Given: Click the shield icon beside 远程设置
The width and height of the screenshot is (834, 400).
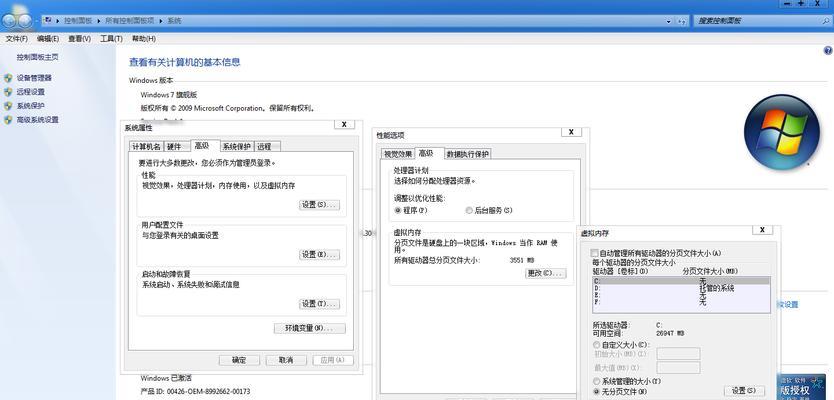Looking at the screenshot, I should coord(8,91).
